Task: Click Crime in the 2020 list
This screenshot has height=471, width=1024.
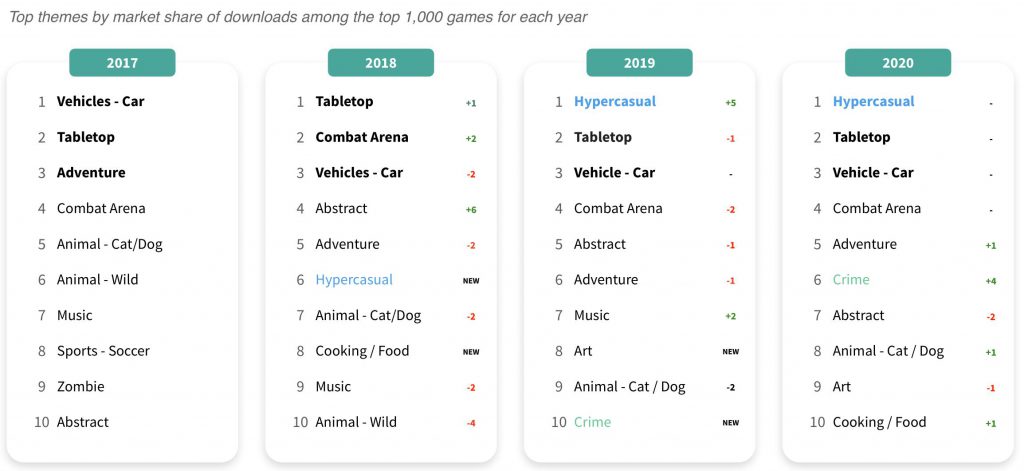Action: tap(851, 280)
